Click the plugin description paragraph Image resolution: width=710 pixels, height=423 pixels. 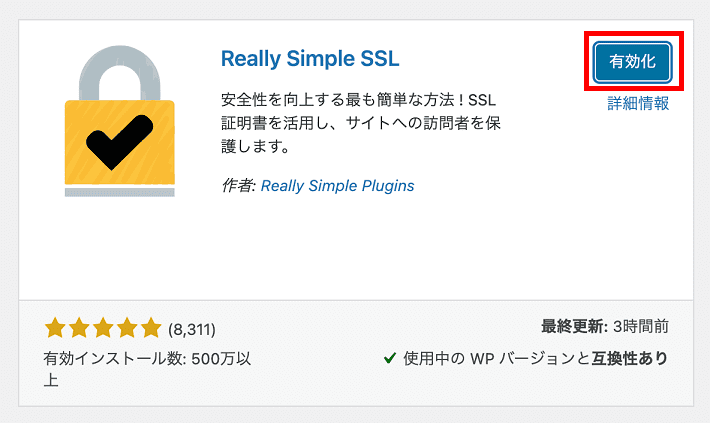click(x=361, y=123)
